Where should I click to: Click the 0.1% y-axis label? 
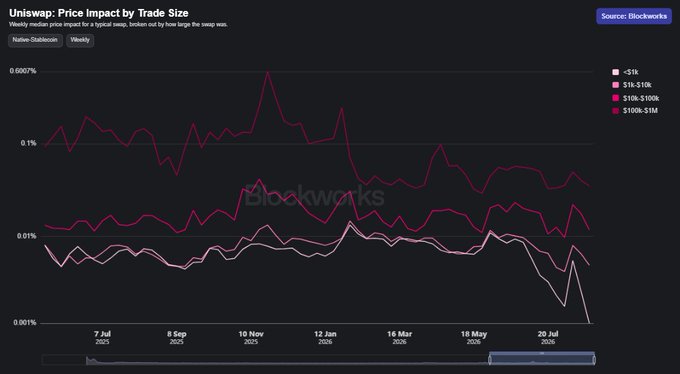29,143
